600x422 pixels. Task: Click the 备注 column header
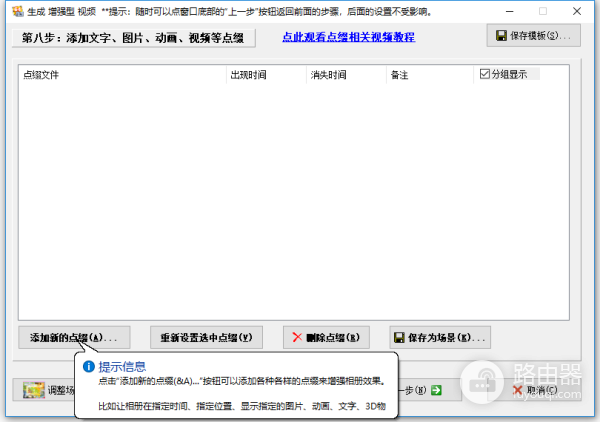click(x=430, y=75)
